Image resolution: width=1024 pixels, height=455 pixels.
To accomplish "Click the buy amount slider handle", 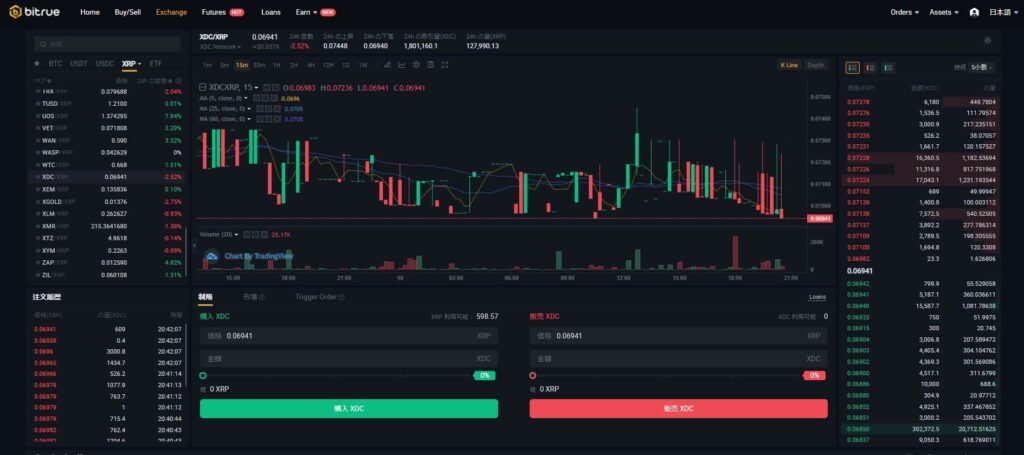I will click(203, 376).
